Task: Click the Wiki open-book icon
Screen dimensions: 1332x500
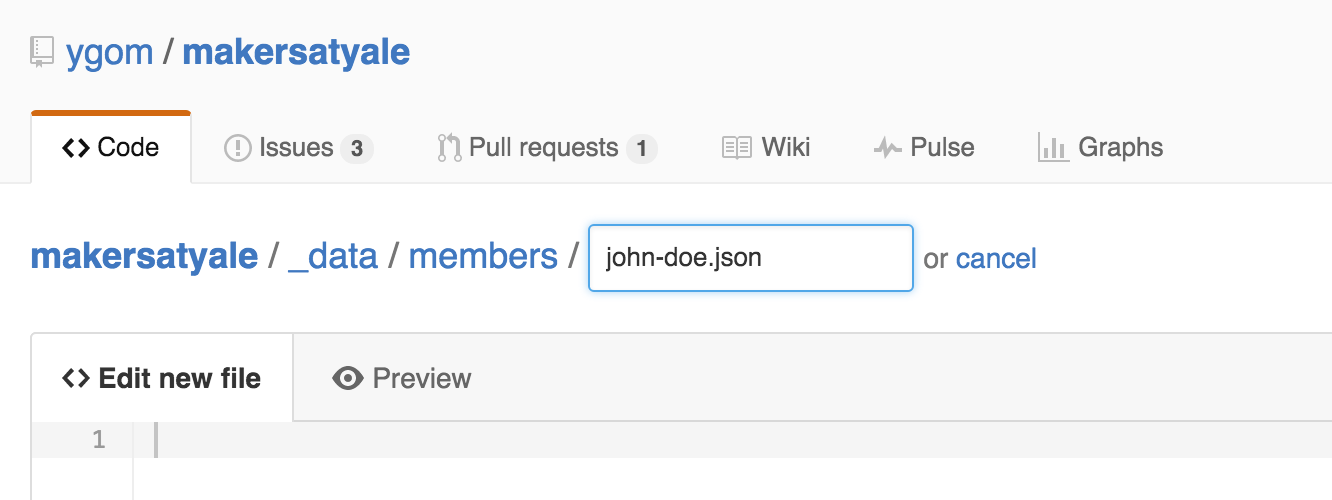Action: (x=736, y=149)
